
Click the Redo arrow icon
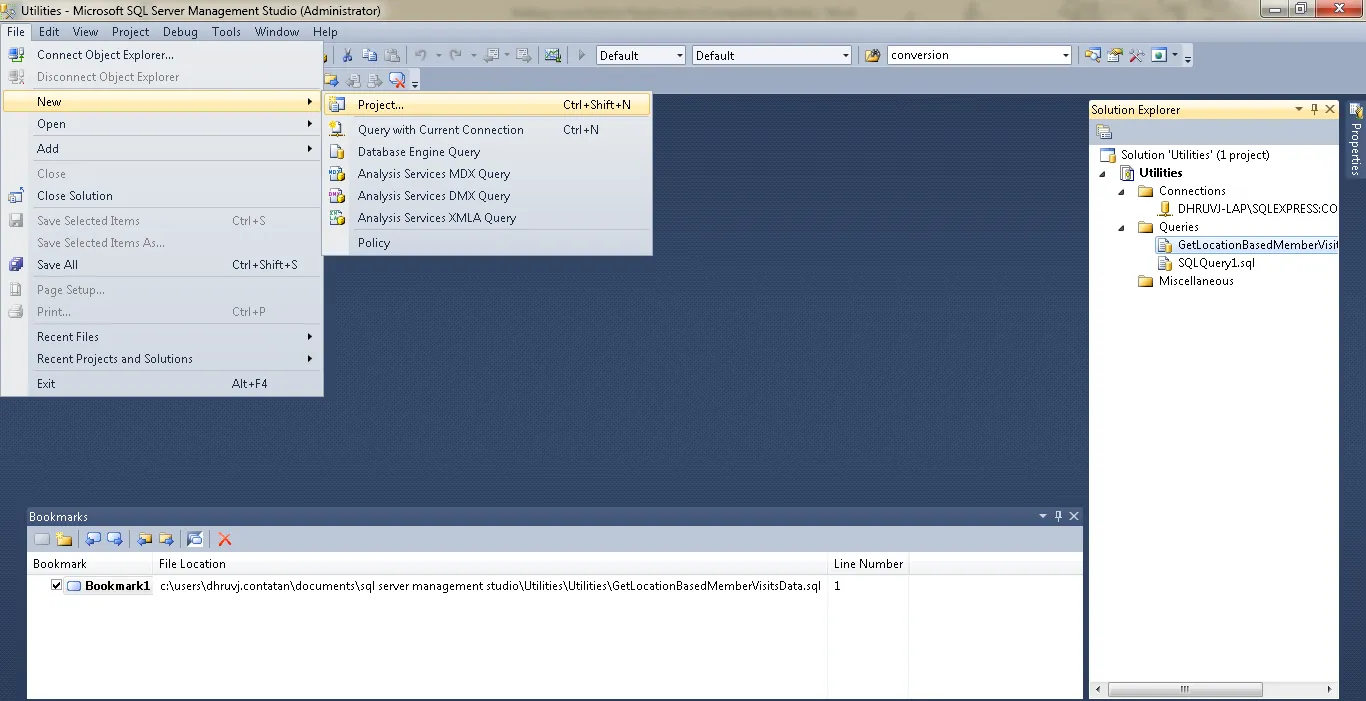coord(455,56)
